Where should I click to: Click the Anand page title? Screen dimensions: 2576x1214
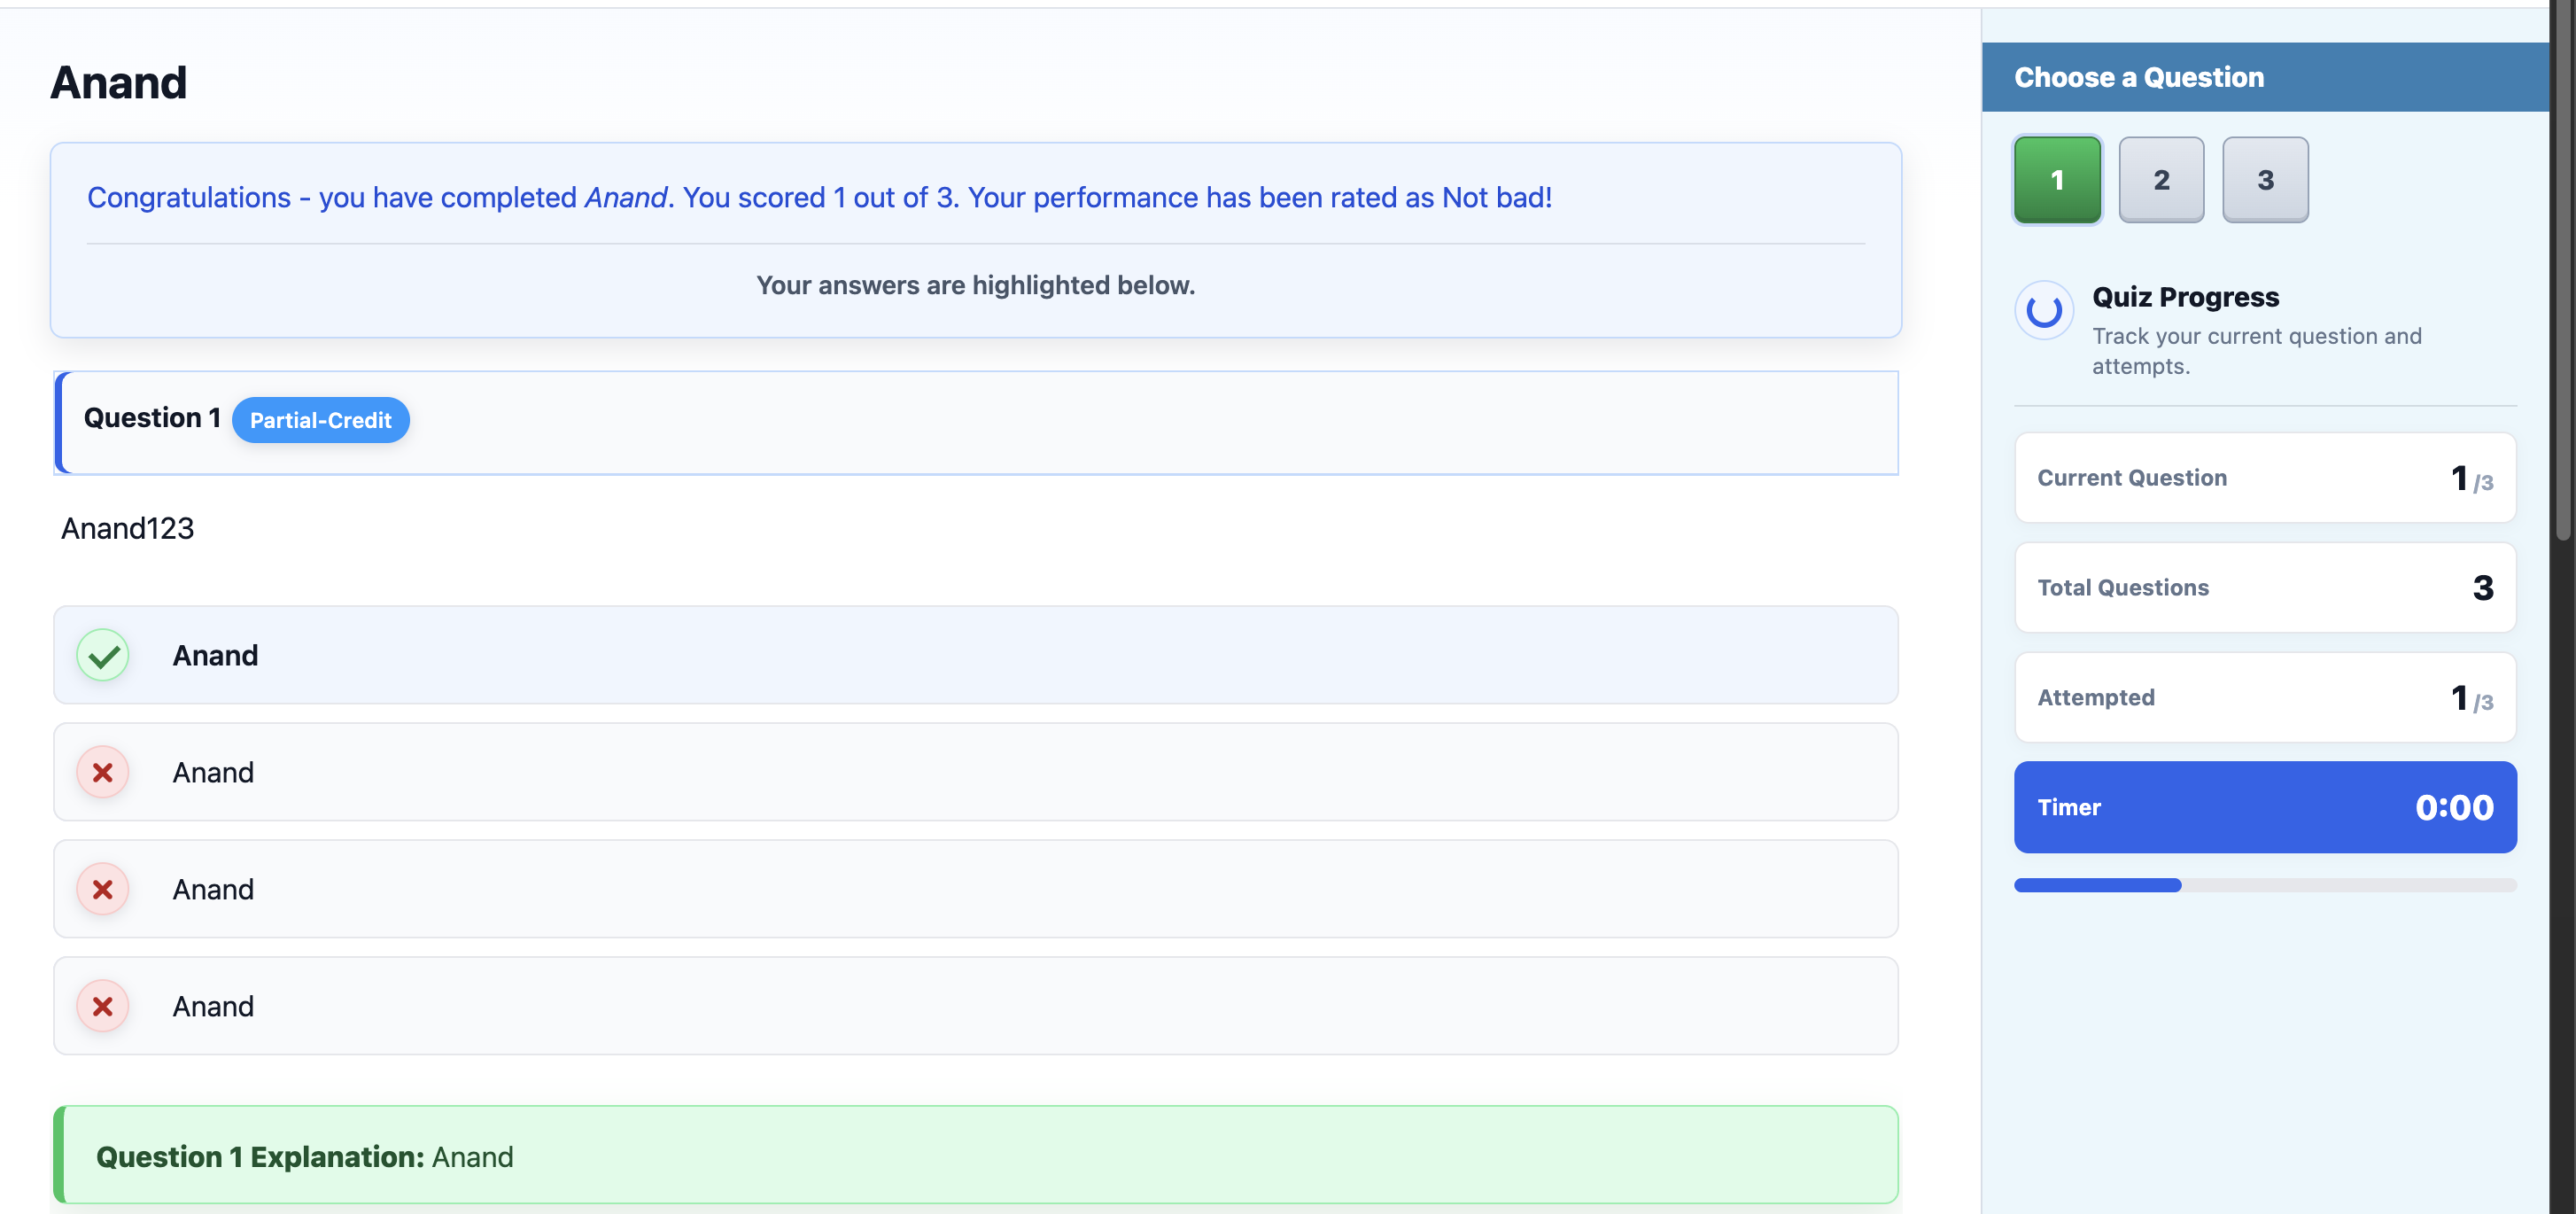[119, 82]
